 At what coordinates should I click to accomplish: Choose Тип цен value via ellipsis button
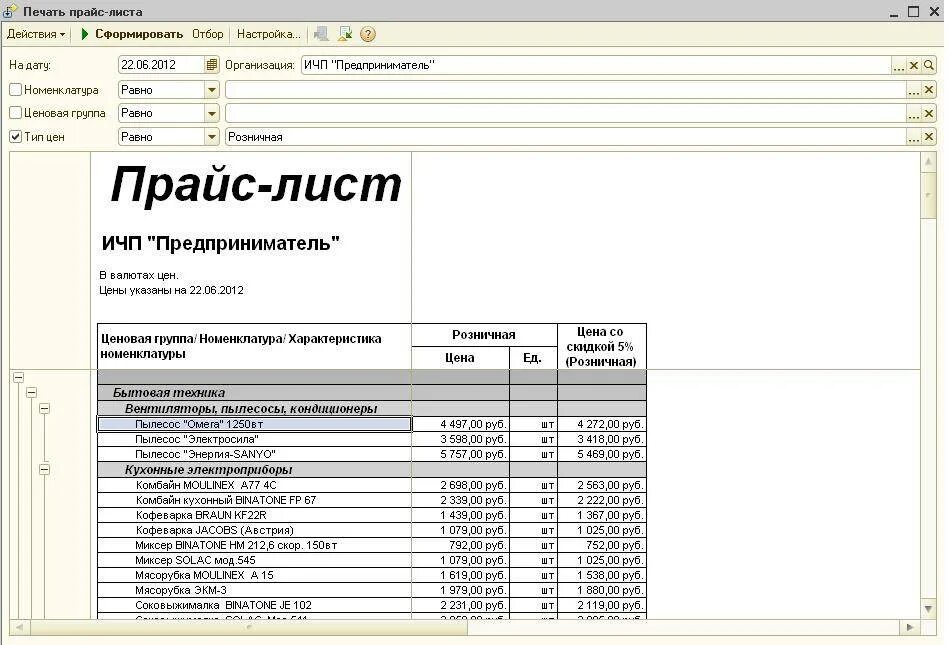(914, 137)
